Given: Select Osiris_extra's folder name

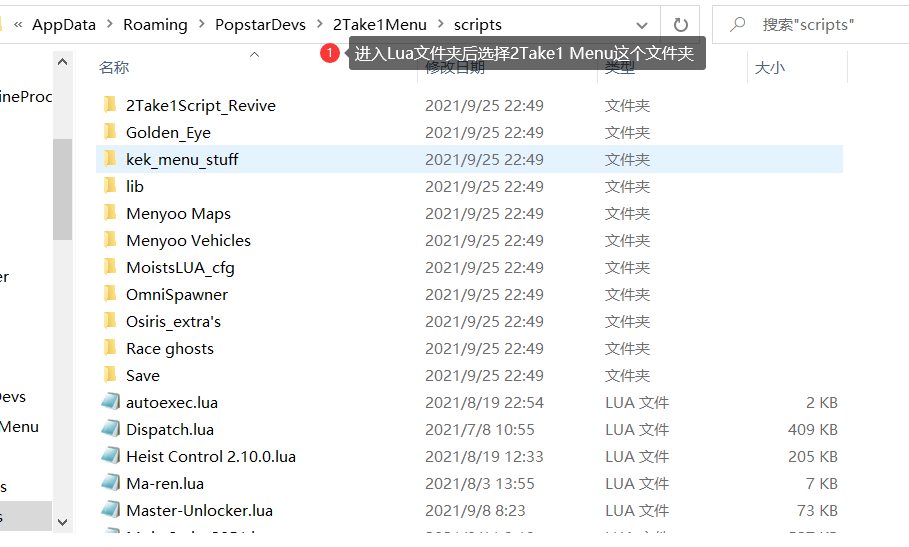Looking at the screenshot, I should [173, 322].
